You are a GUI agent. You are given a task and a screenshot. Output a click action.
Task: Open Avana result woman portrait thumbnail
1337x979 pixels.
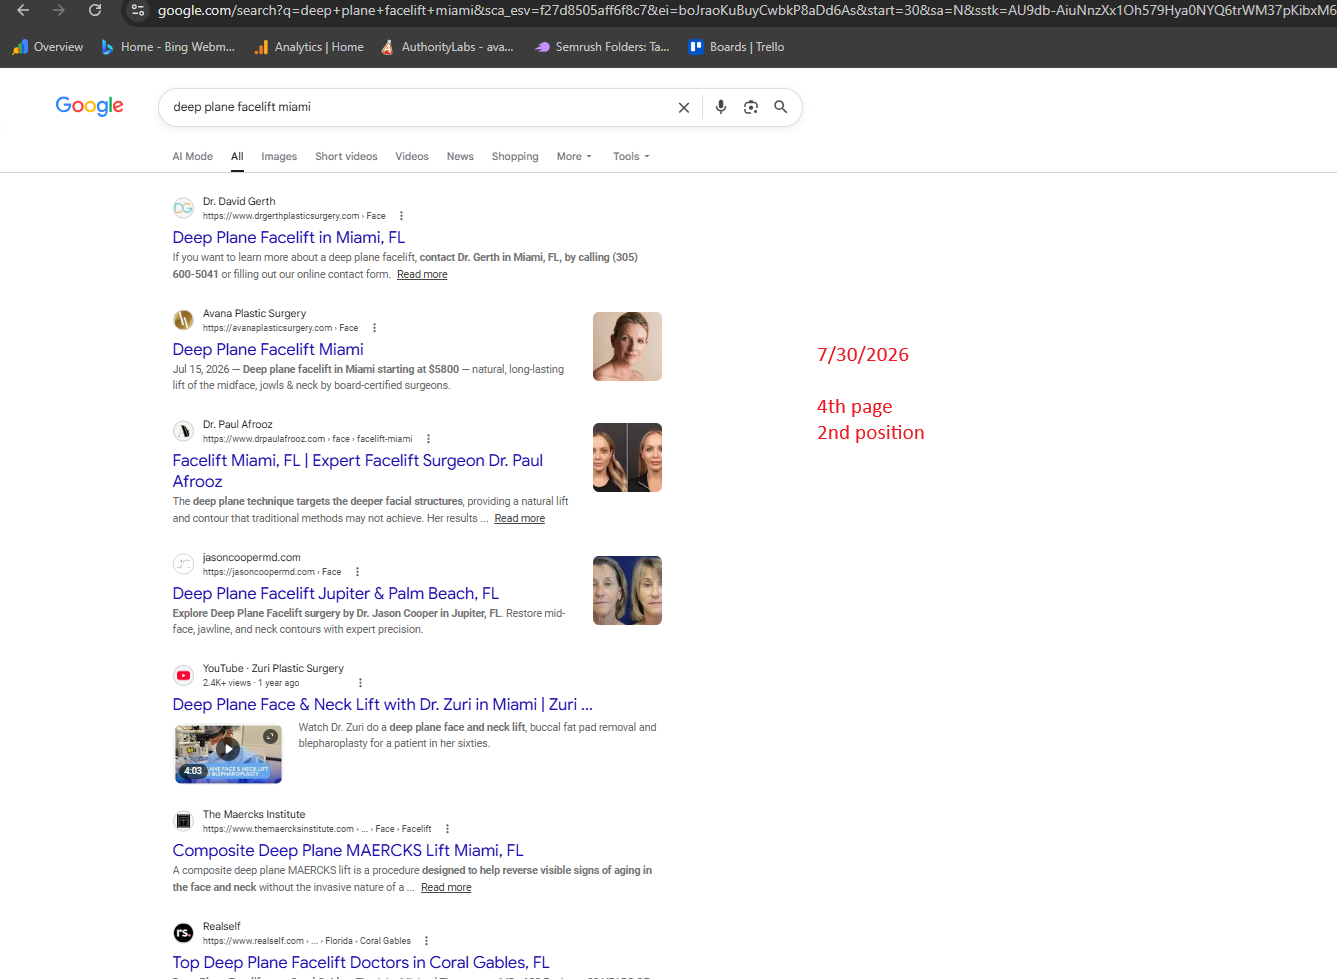[x=627, y=346]
